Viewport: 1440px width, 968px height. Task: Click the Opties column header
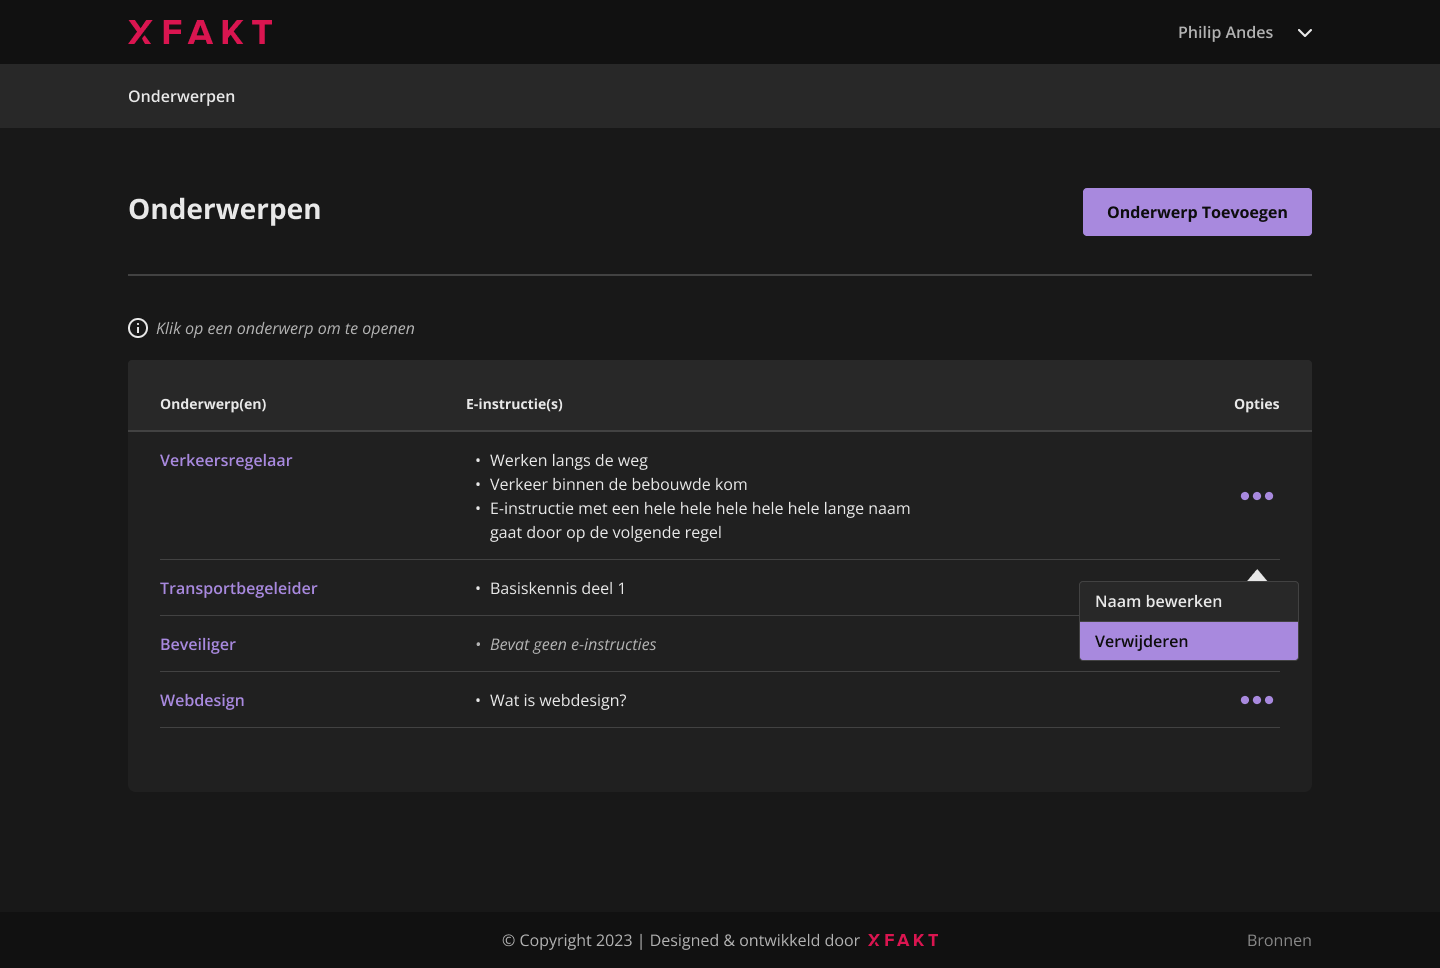click(x=1257, y=404)
